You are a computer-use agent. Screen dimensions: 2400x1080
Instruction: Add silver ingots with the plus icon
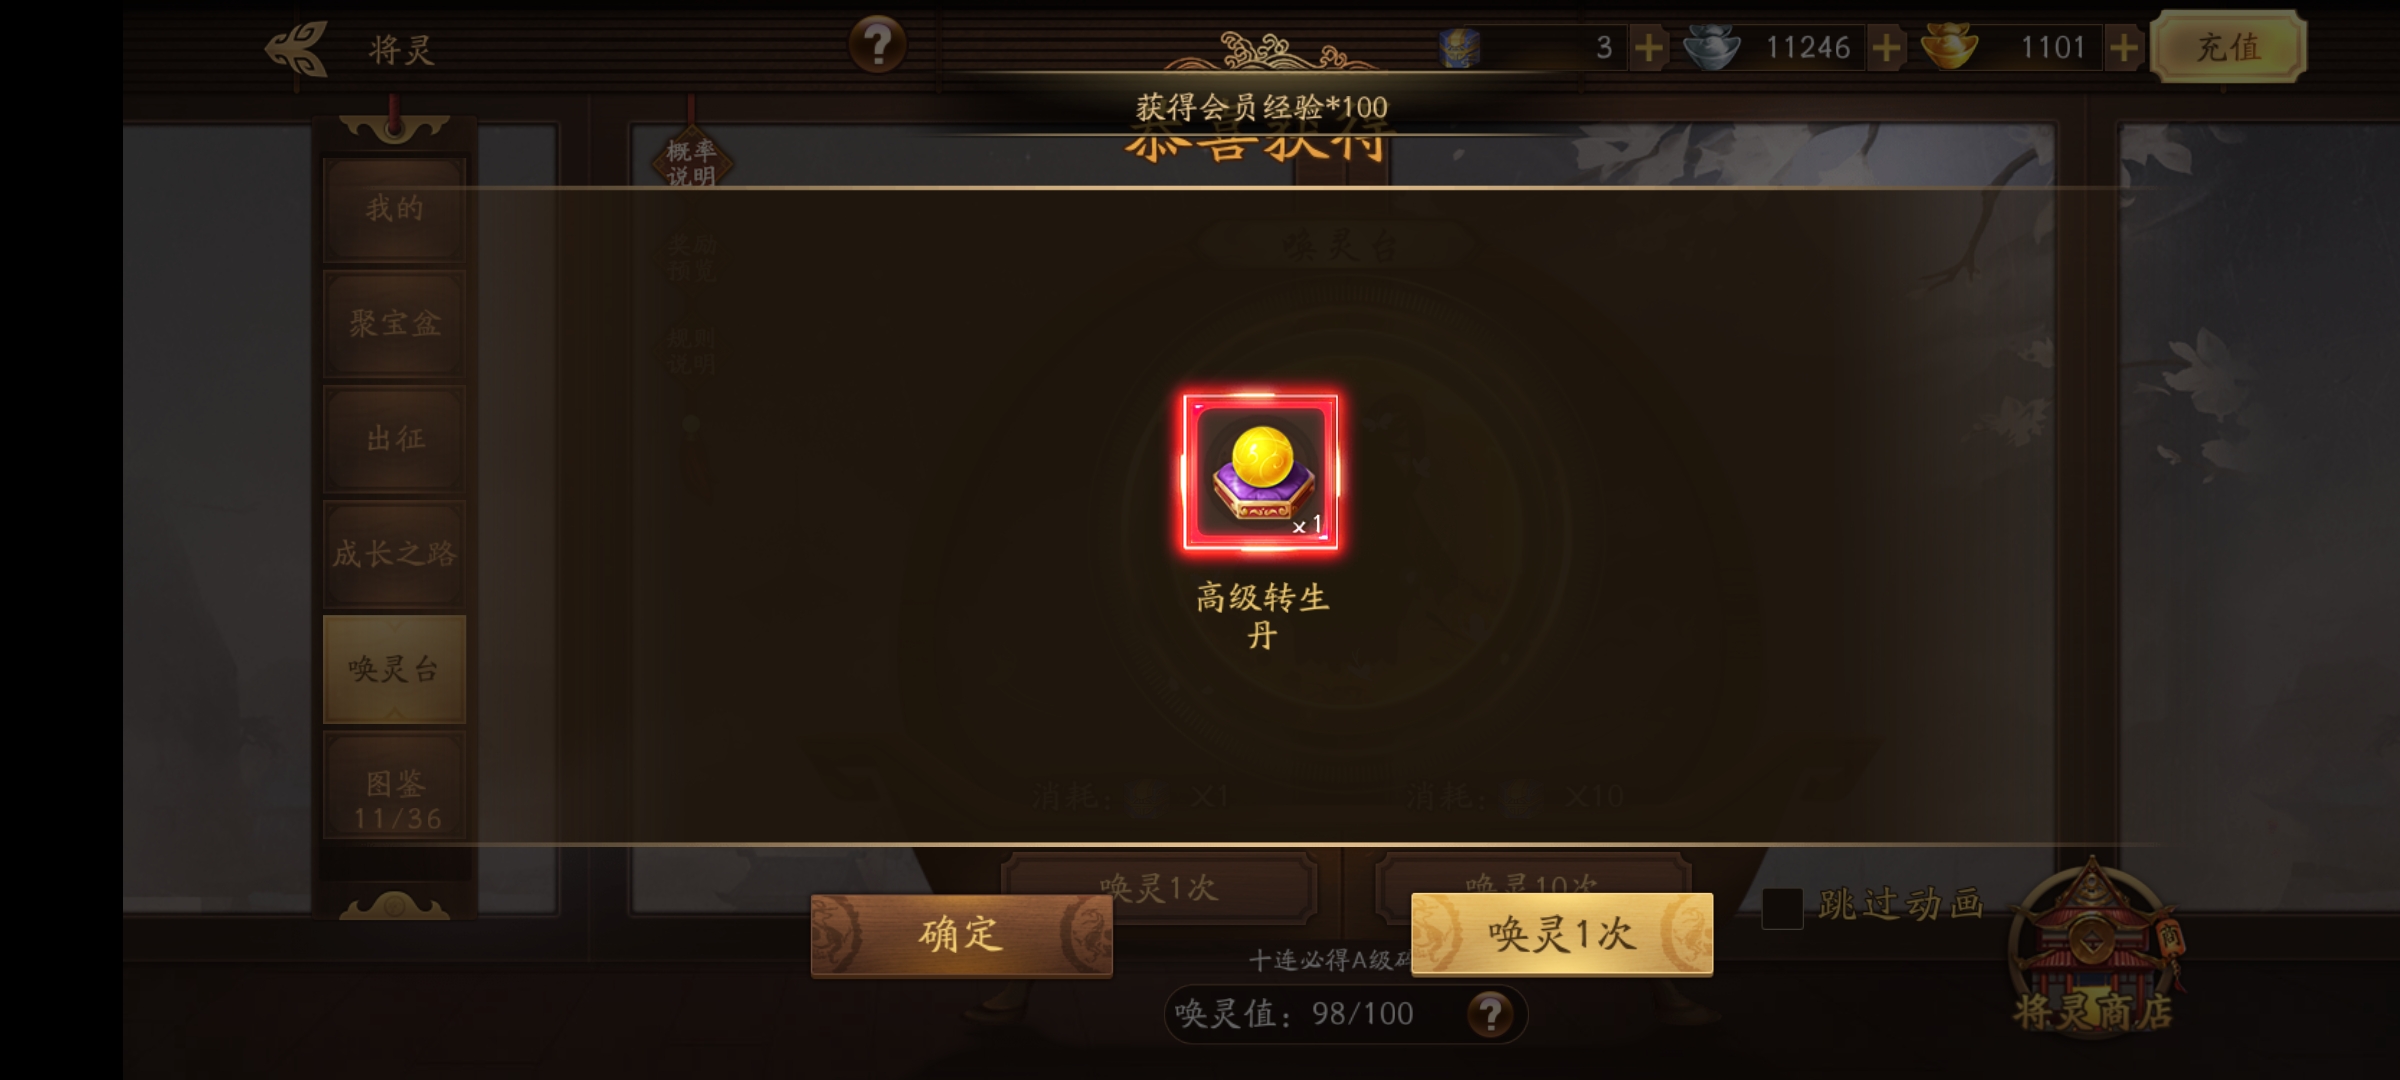(x=1886, y=47)
